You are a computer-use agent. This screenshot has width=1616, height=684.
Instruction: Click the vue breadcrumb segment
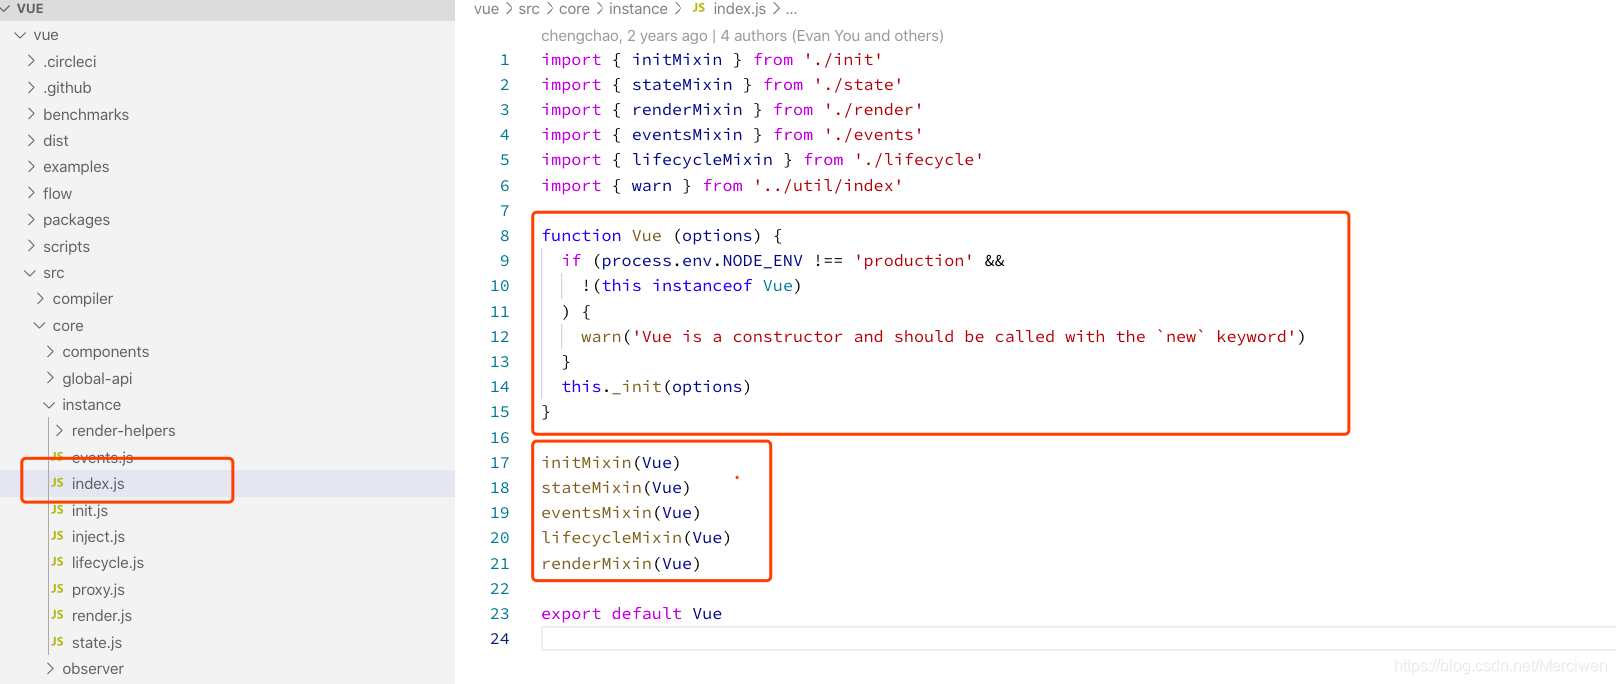[487, 9]
